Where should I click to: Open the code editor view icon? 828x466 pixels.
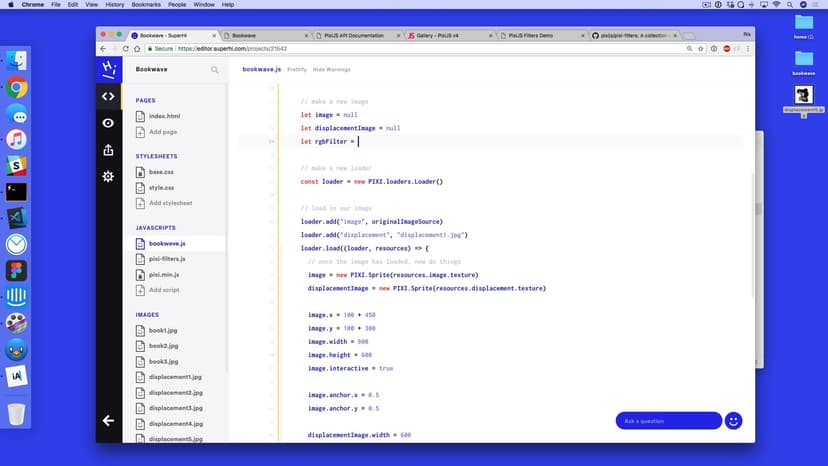pyautogui.click(x=108, y=97)
